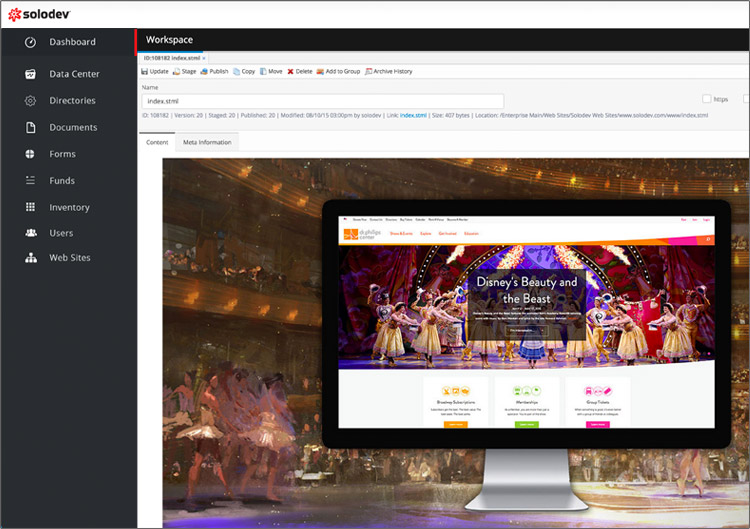Open the index.stml link

coord(413,115)
